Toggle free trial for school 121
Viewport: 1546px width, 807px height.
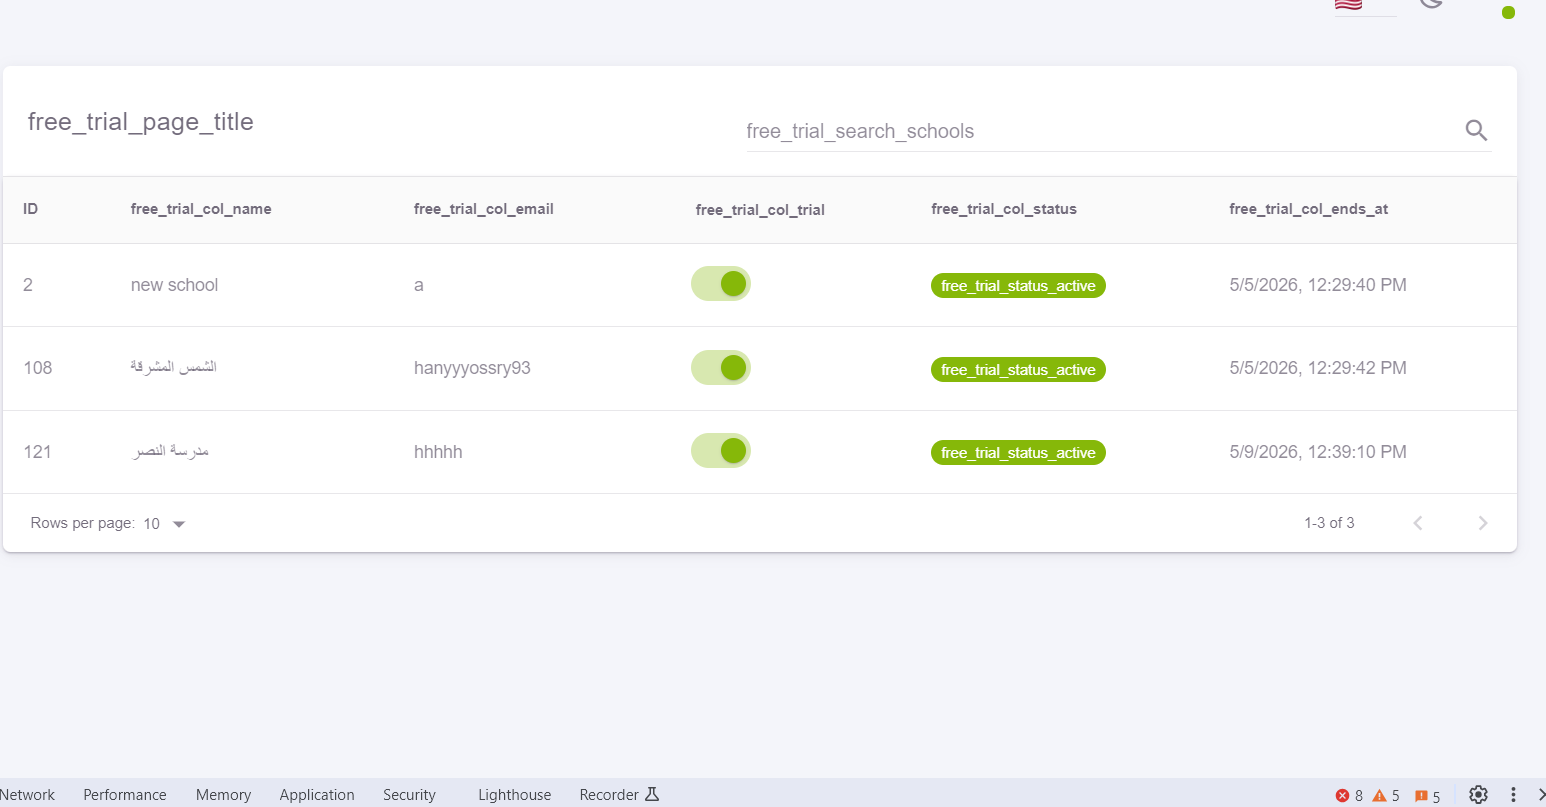pyautogui.click(x=721, y=451)
